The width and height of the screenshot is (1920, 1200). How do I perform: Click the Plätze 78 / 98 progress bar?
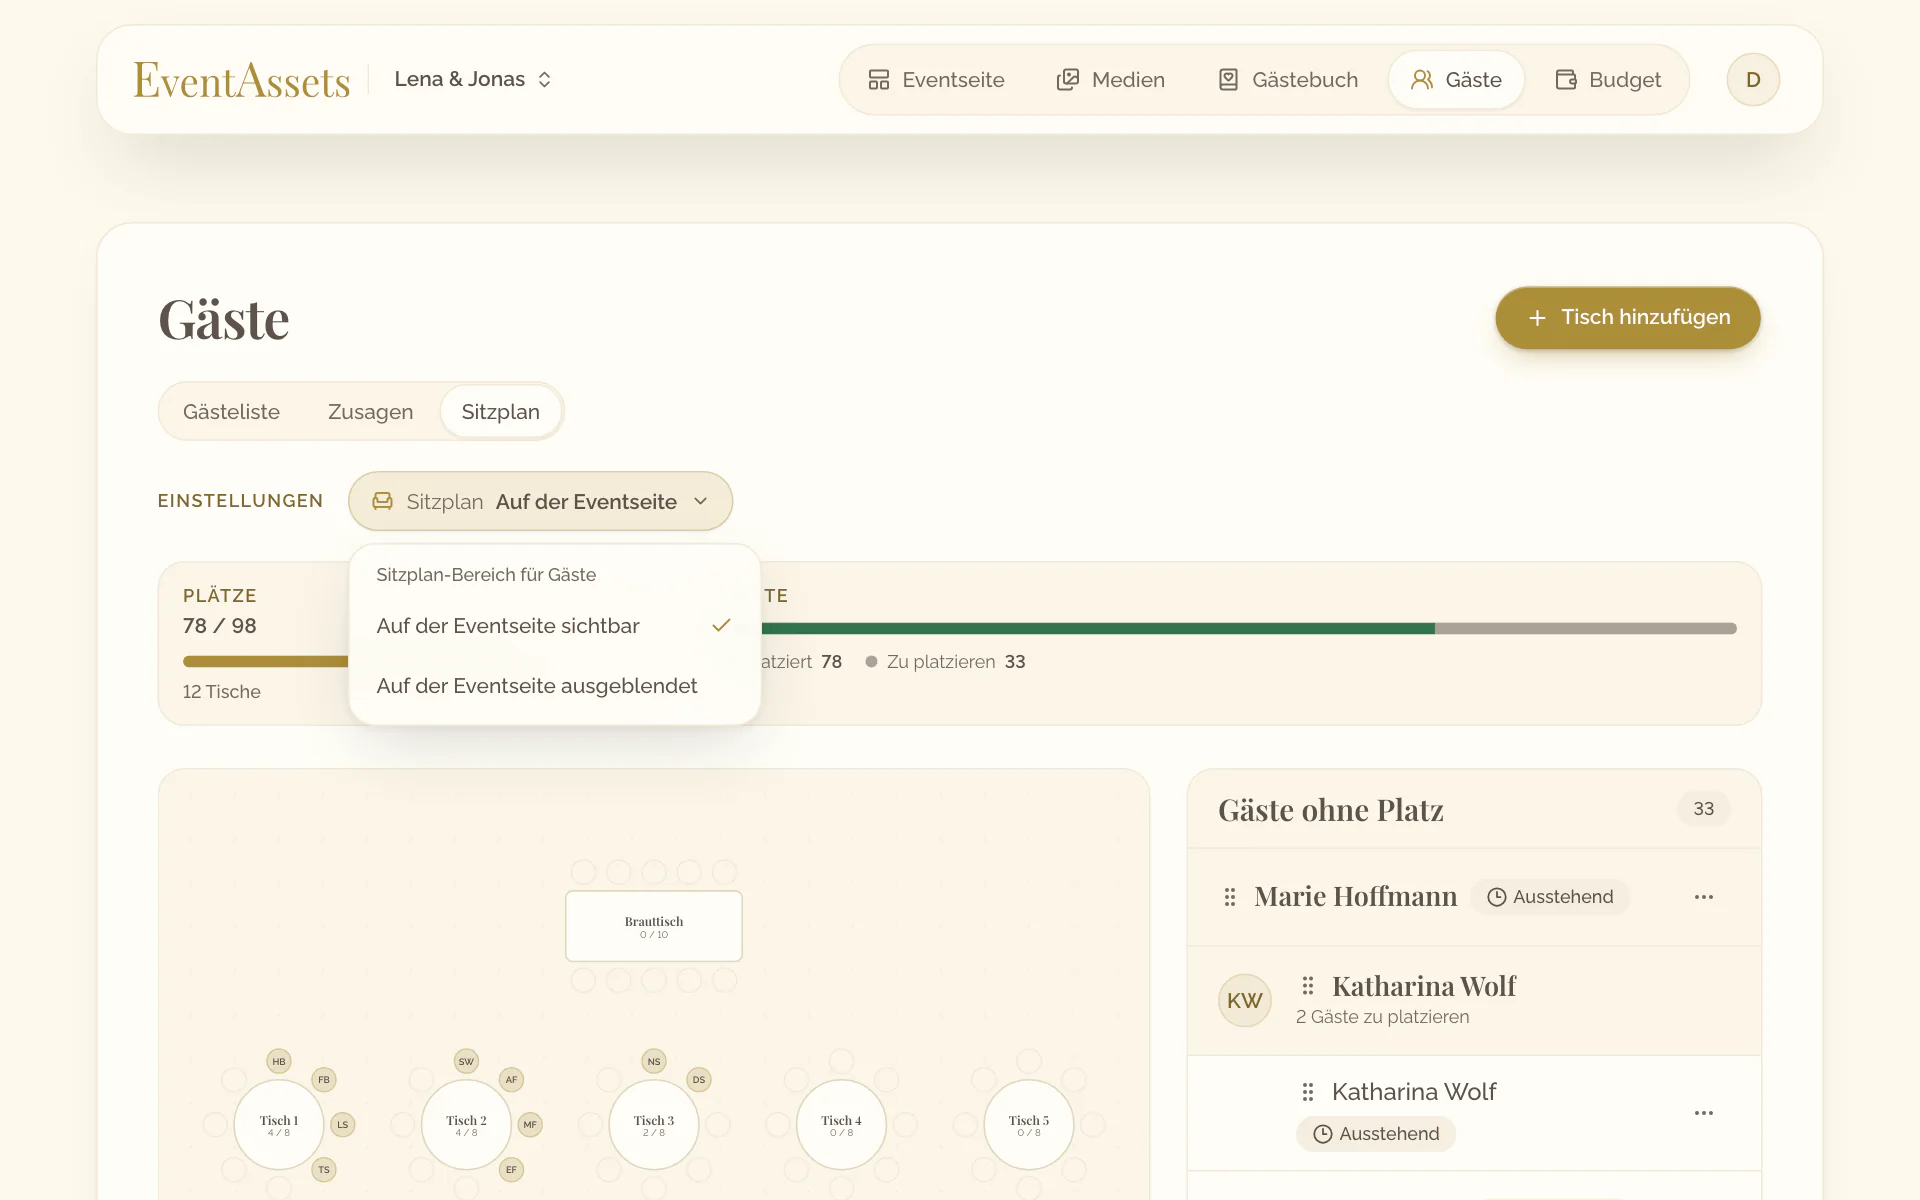click(266, 661)
